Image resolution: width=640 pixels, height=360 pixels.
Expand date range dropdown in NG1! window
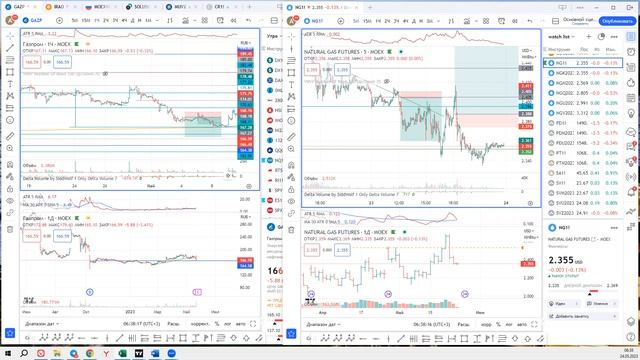click(324, 324)
